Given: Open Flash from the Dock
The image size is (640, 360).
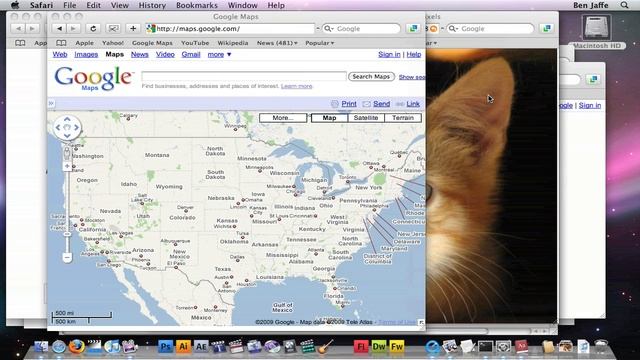Looking at the screenshot, I should coord(361,347).
